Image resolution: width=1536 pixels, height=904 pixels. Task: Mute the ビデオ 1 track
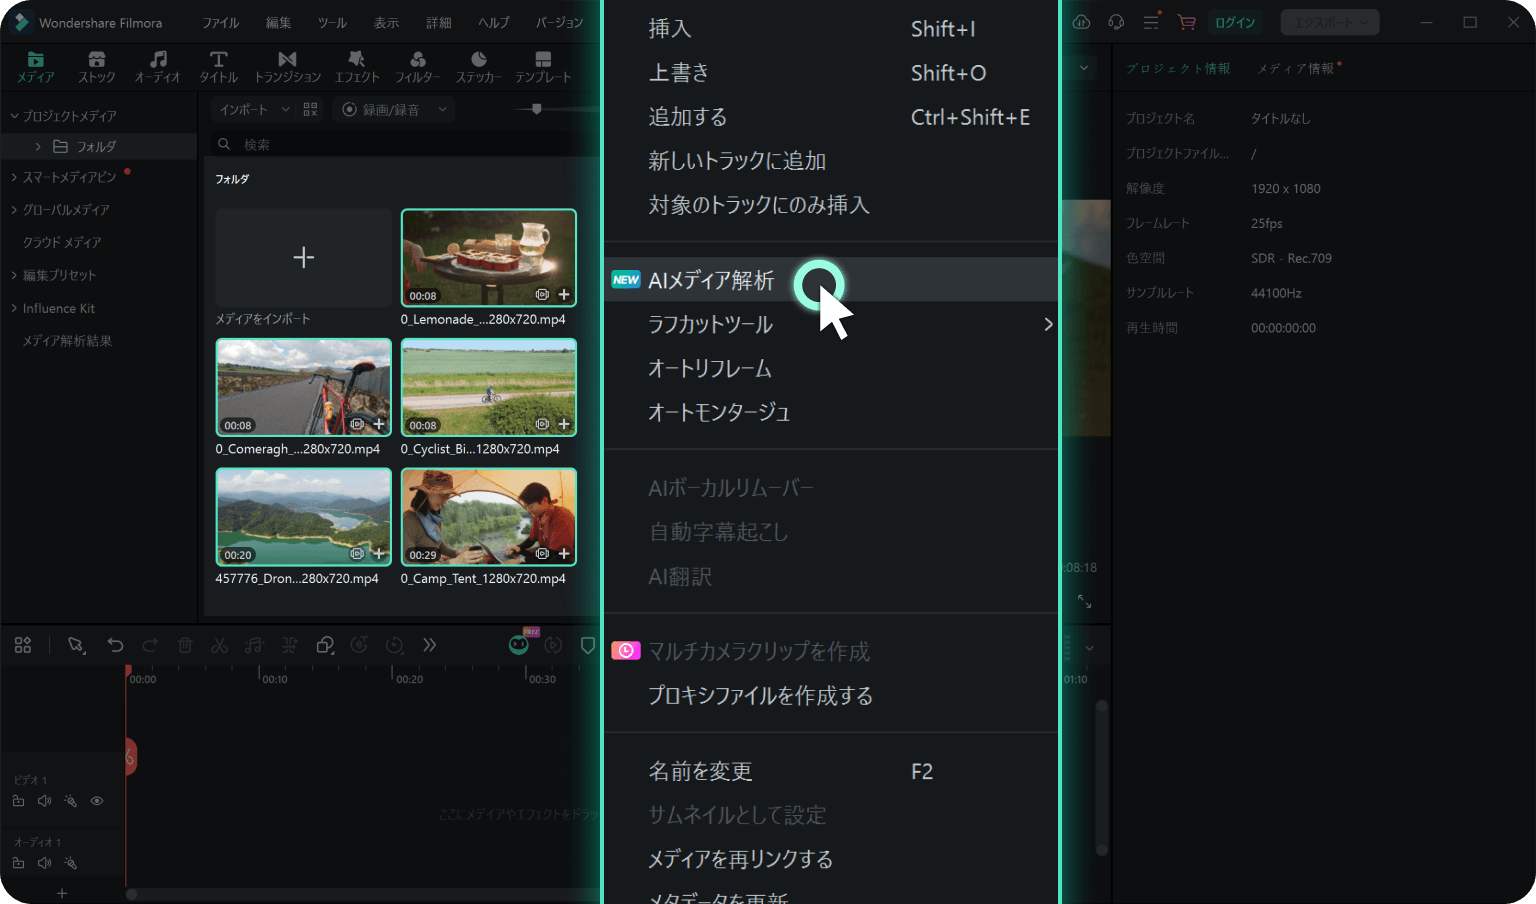click(45, 801)
